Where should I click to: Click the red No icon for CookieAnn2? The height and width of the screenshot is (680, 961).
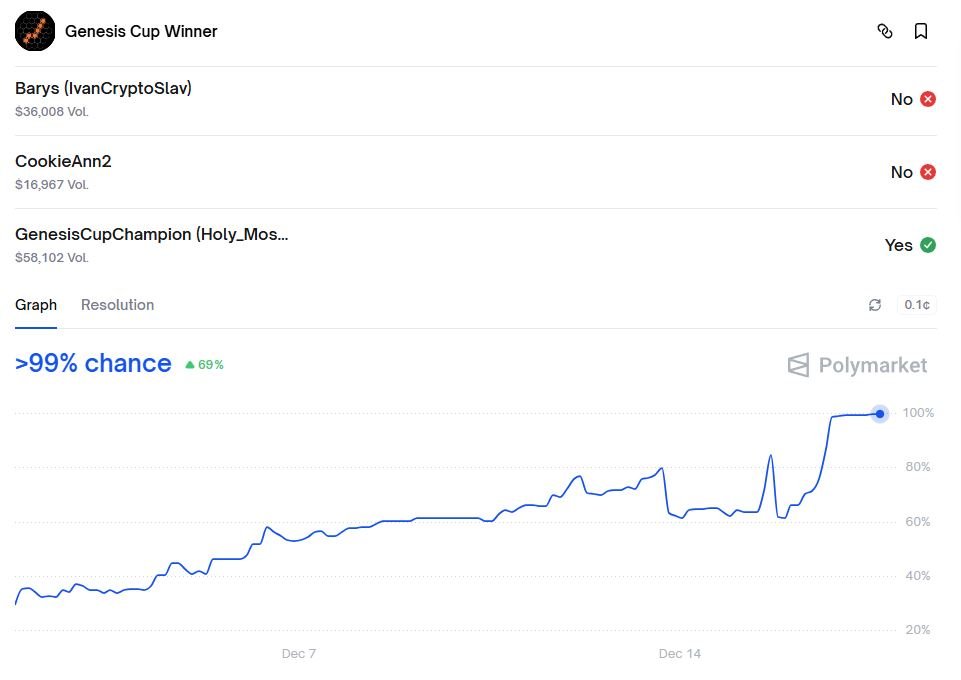[928, 172]
